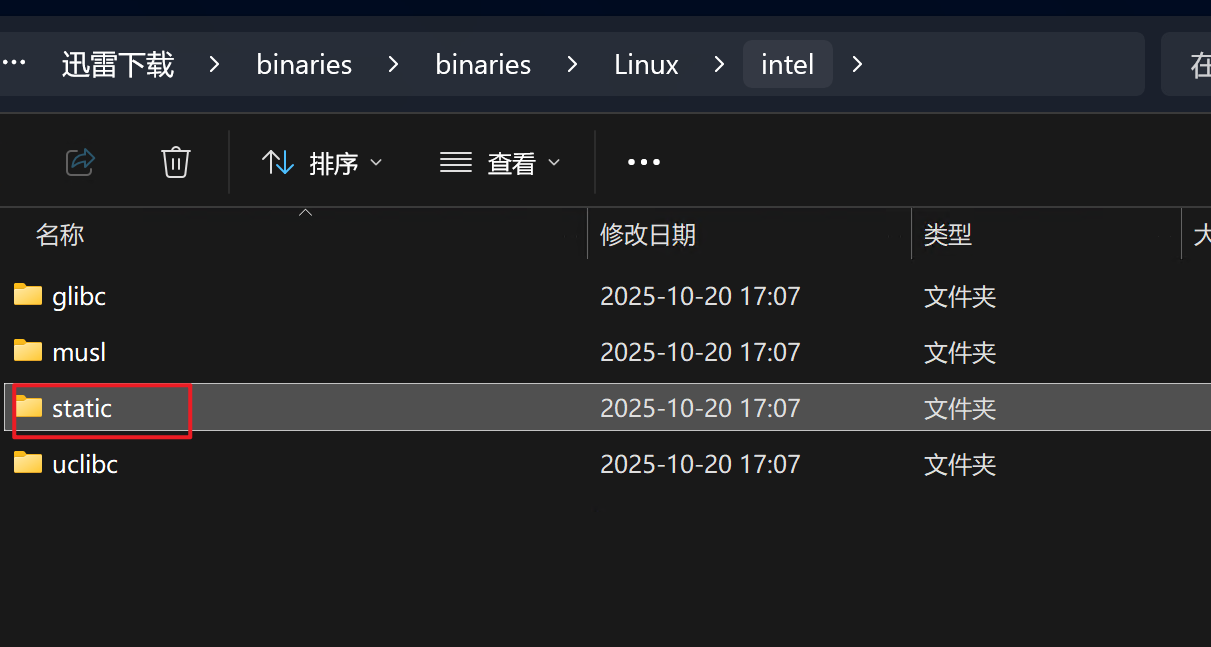Click the Delete trash can icon
This screenshot has height=647, width=1211.
pos(176,162)
